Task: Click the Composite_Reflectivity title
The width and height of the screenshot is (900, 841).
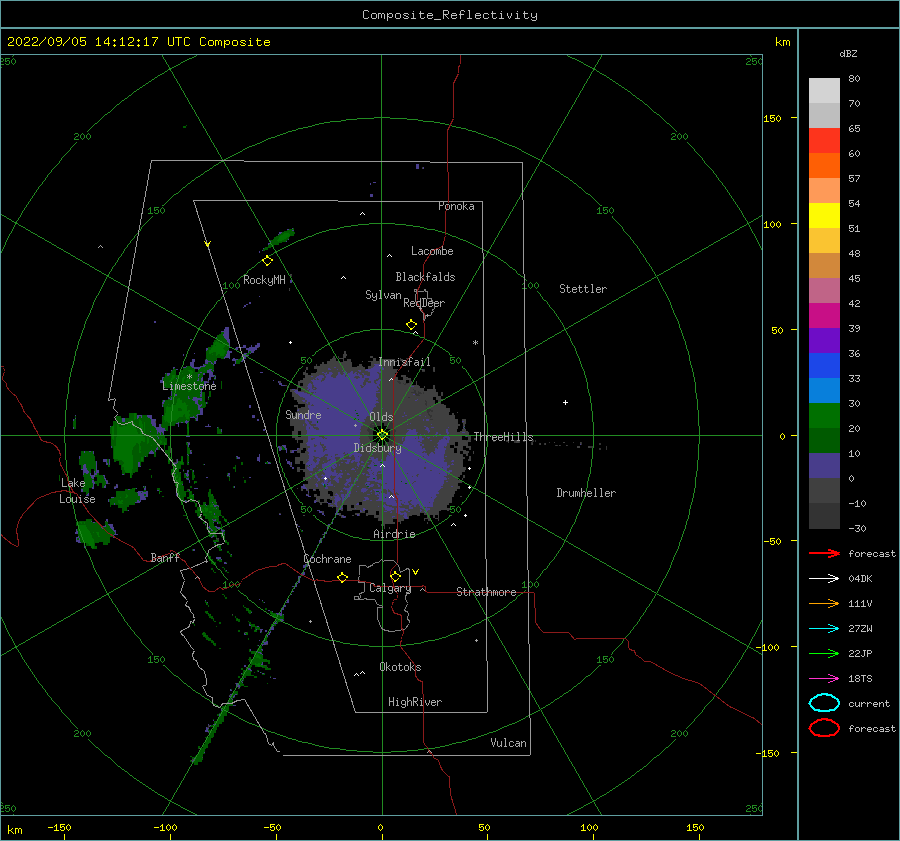Action: pyautogui.click(x=450, y=15)
